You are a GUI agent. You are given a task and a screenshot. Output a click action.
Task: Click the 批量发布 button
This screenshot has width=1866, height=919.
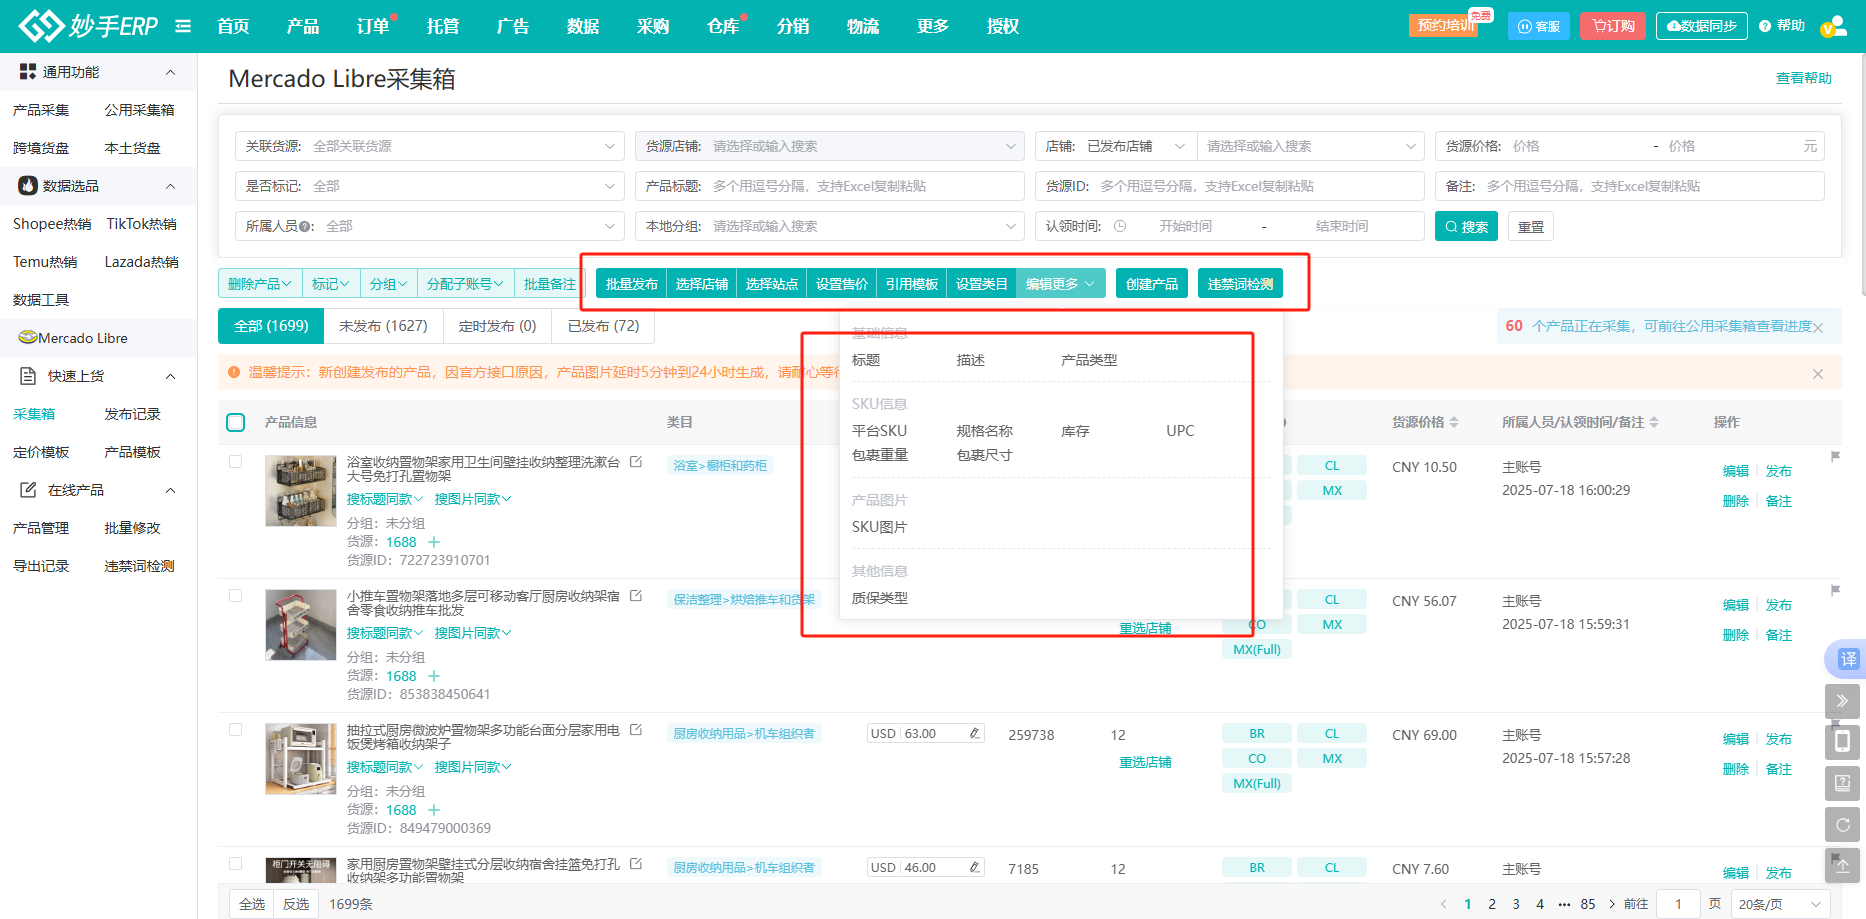pos(631,284)
